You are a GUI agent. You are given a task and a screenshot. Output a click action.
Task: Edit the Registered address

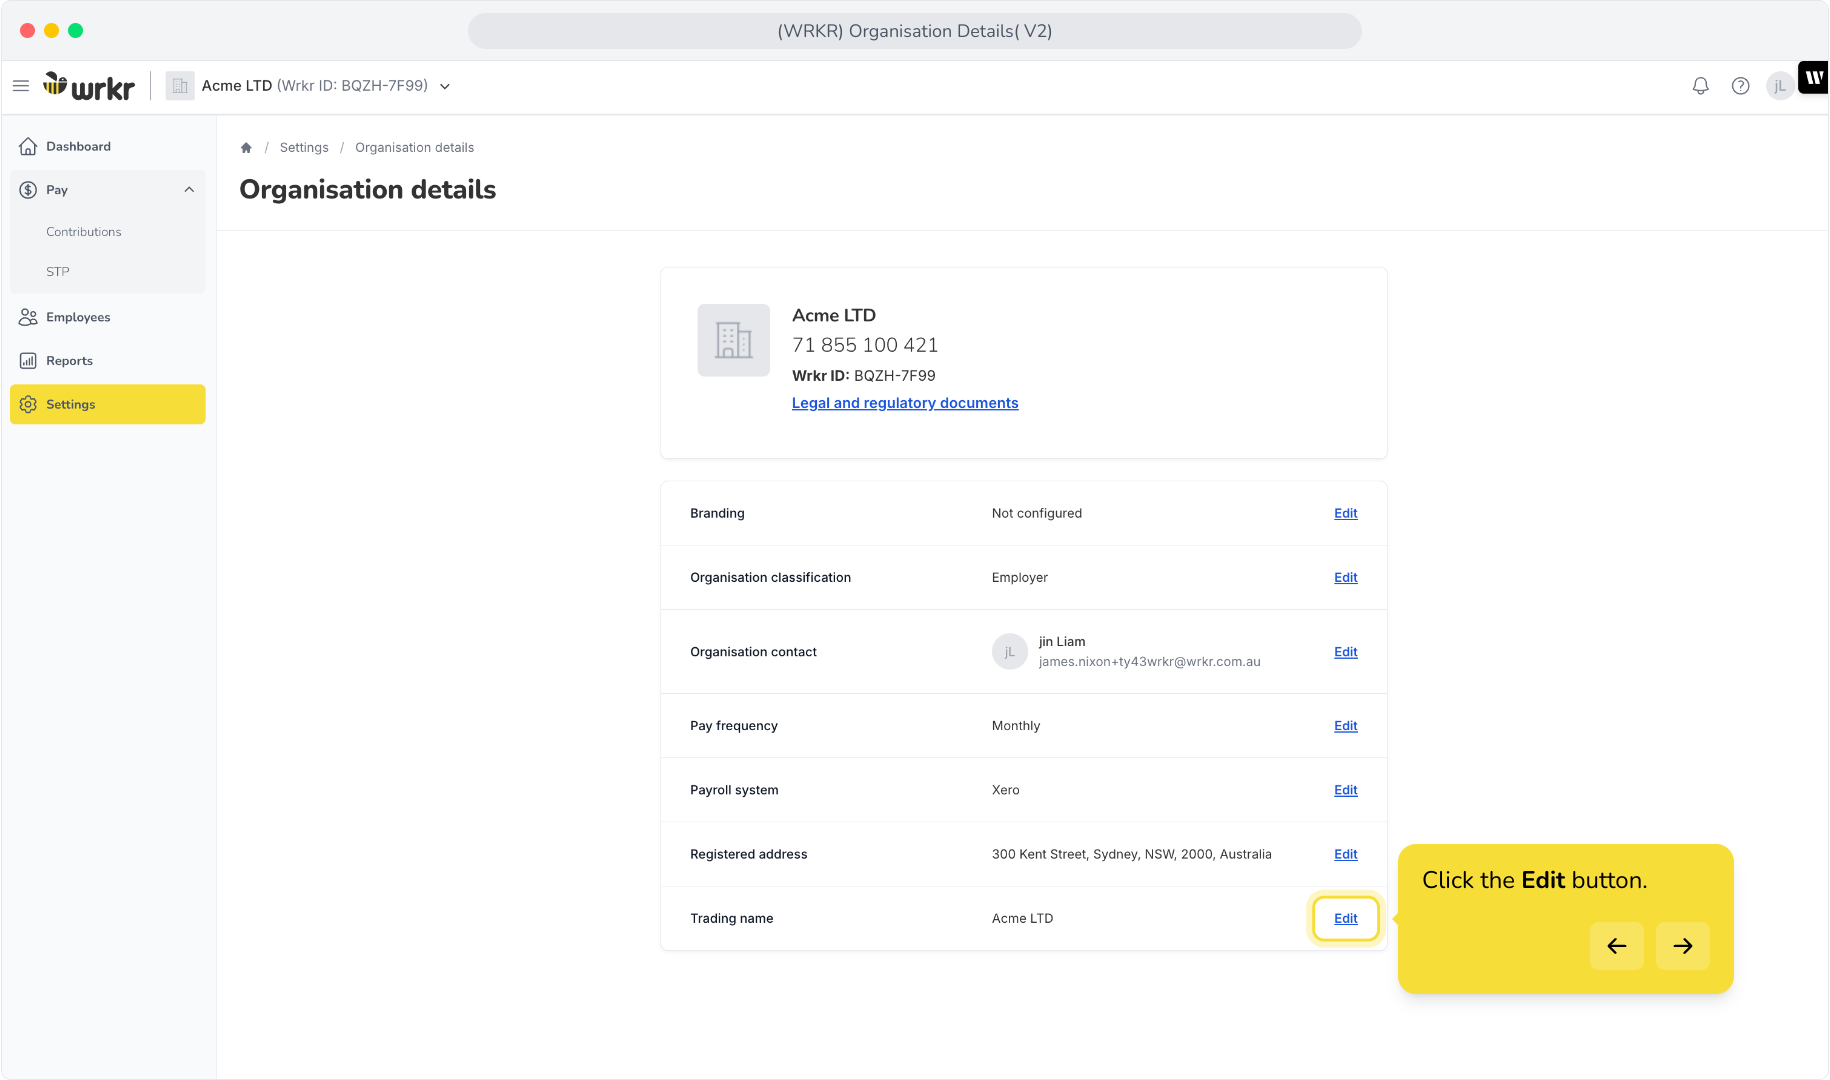click(x=1346, y=854)
